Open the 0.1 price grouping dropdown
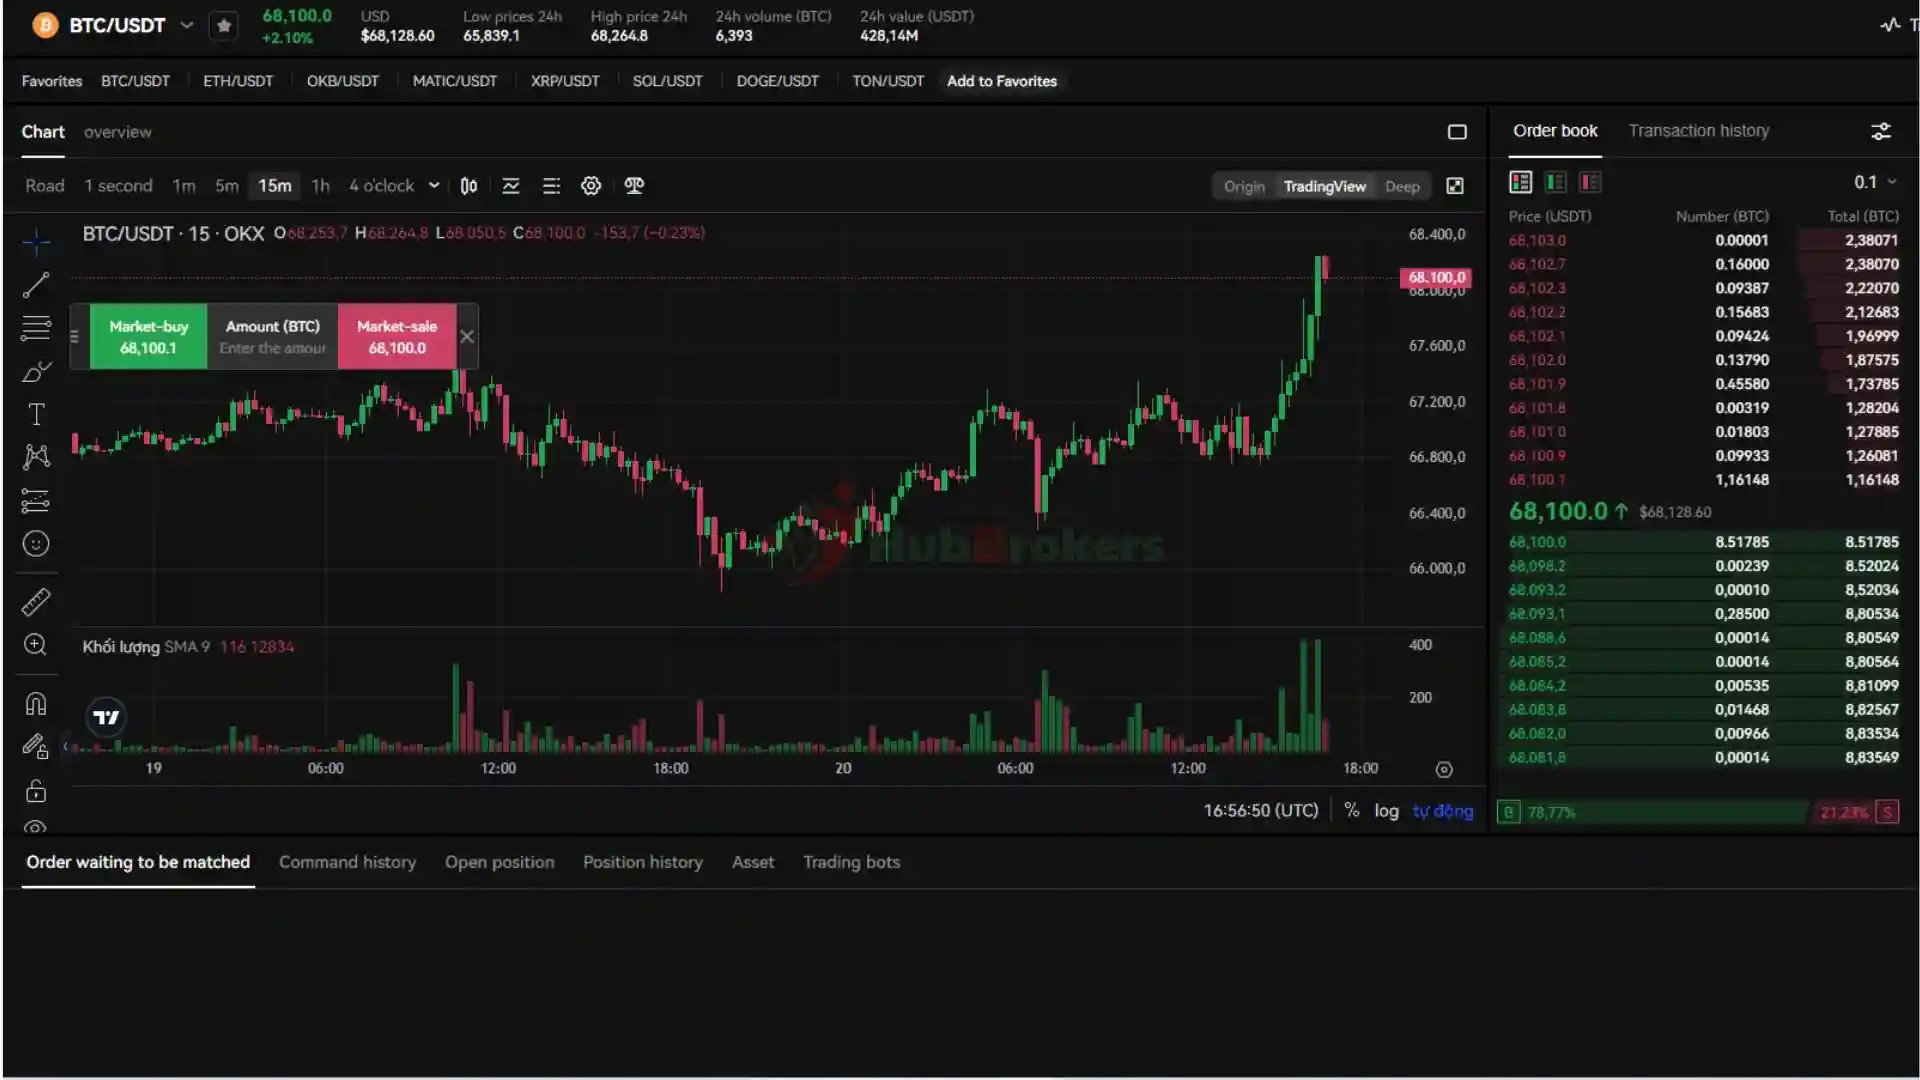Screen dimensions: 1920x1080 tap(1875, 182)
